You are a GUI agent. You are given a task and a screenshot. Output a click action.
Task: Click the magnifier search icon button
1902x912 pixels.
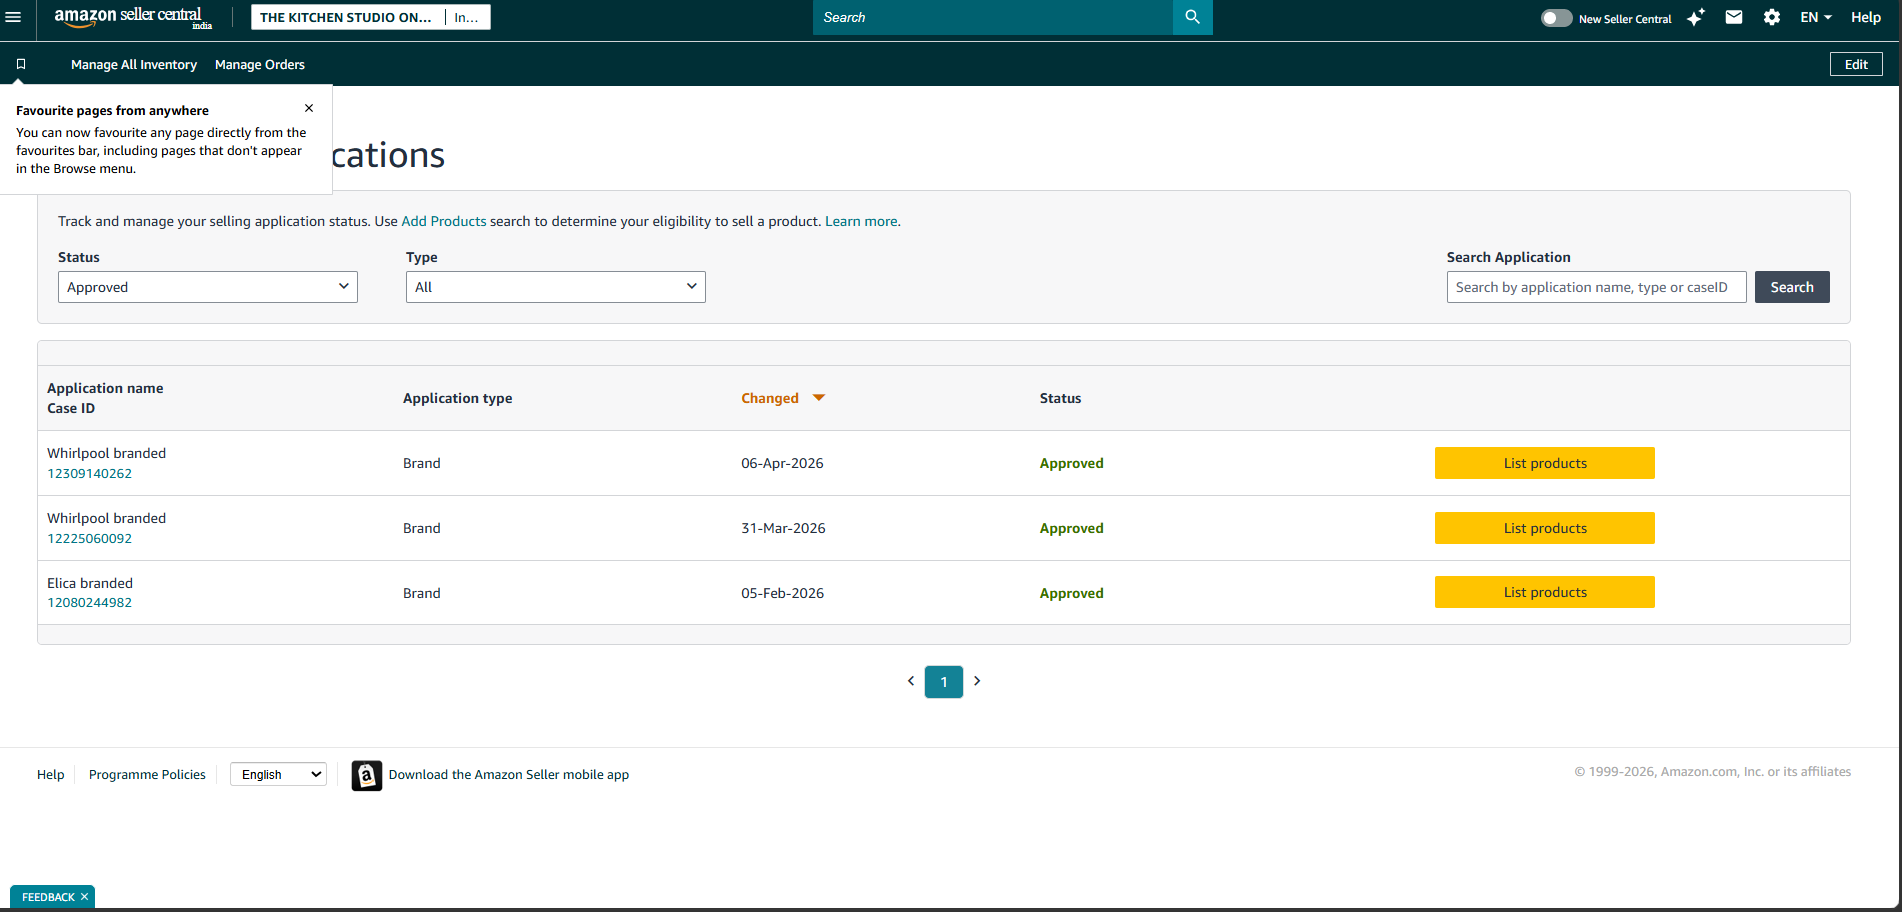click(x=1192, y=17)
